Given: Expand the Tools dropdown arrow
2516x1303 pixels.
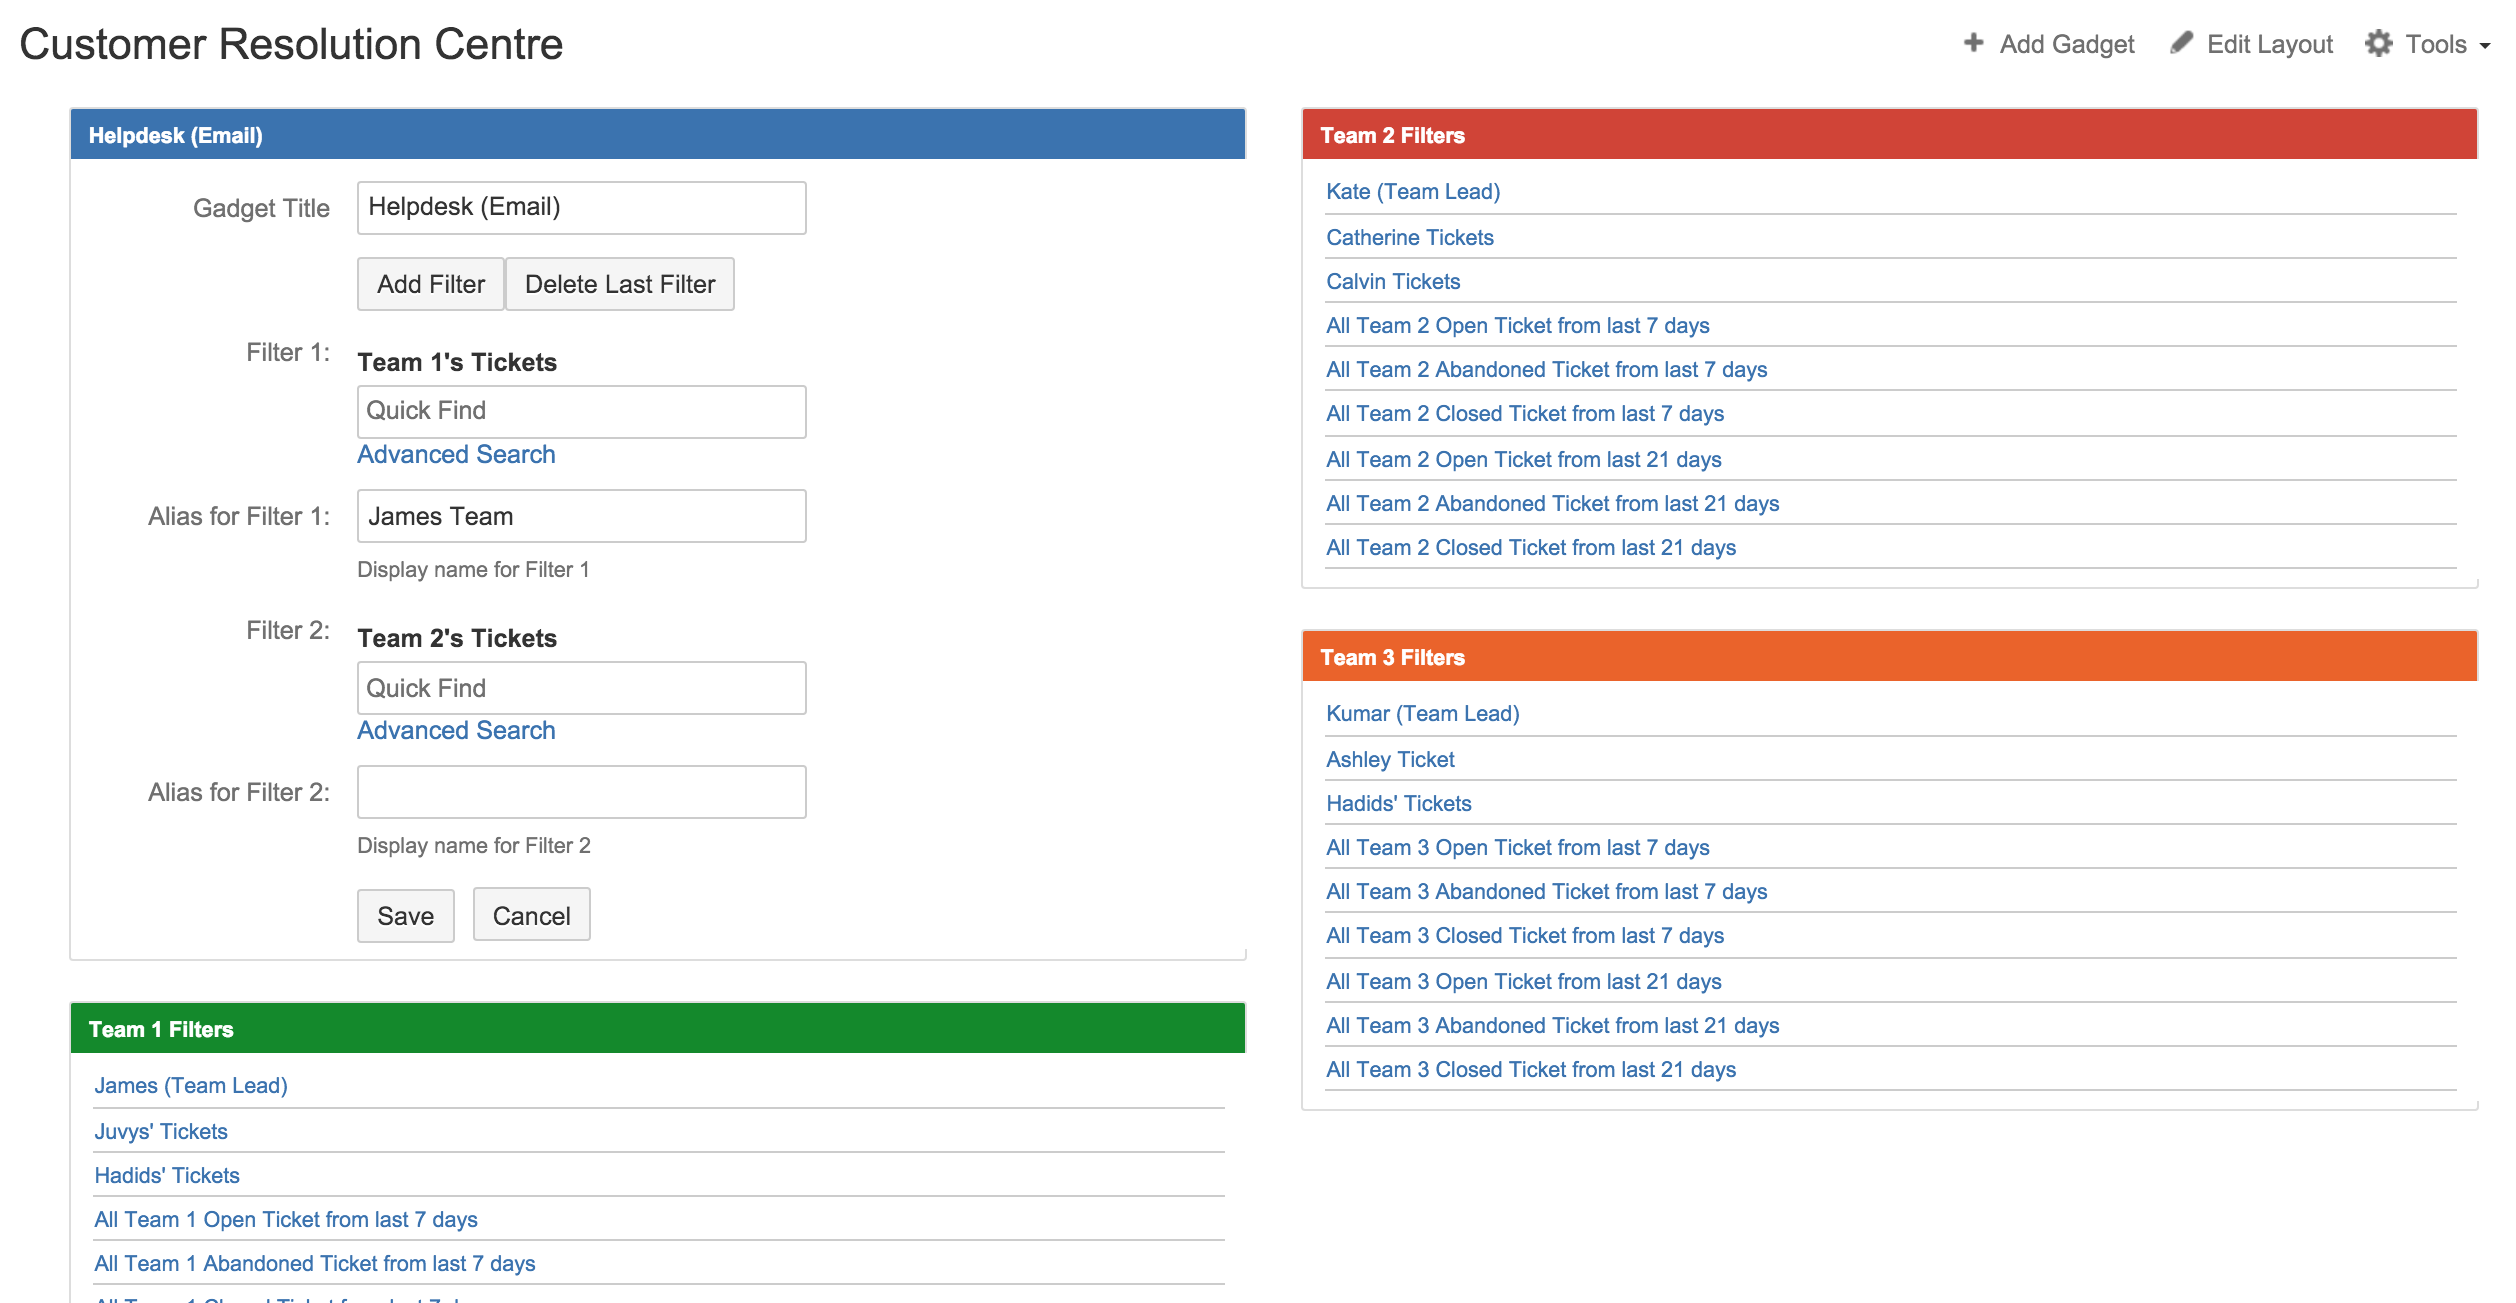Looking at the screenshot, I should tap(2485, 46).
